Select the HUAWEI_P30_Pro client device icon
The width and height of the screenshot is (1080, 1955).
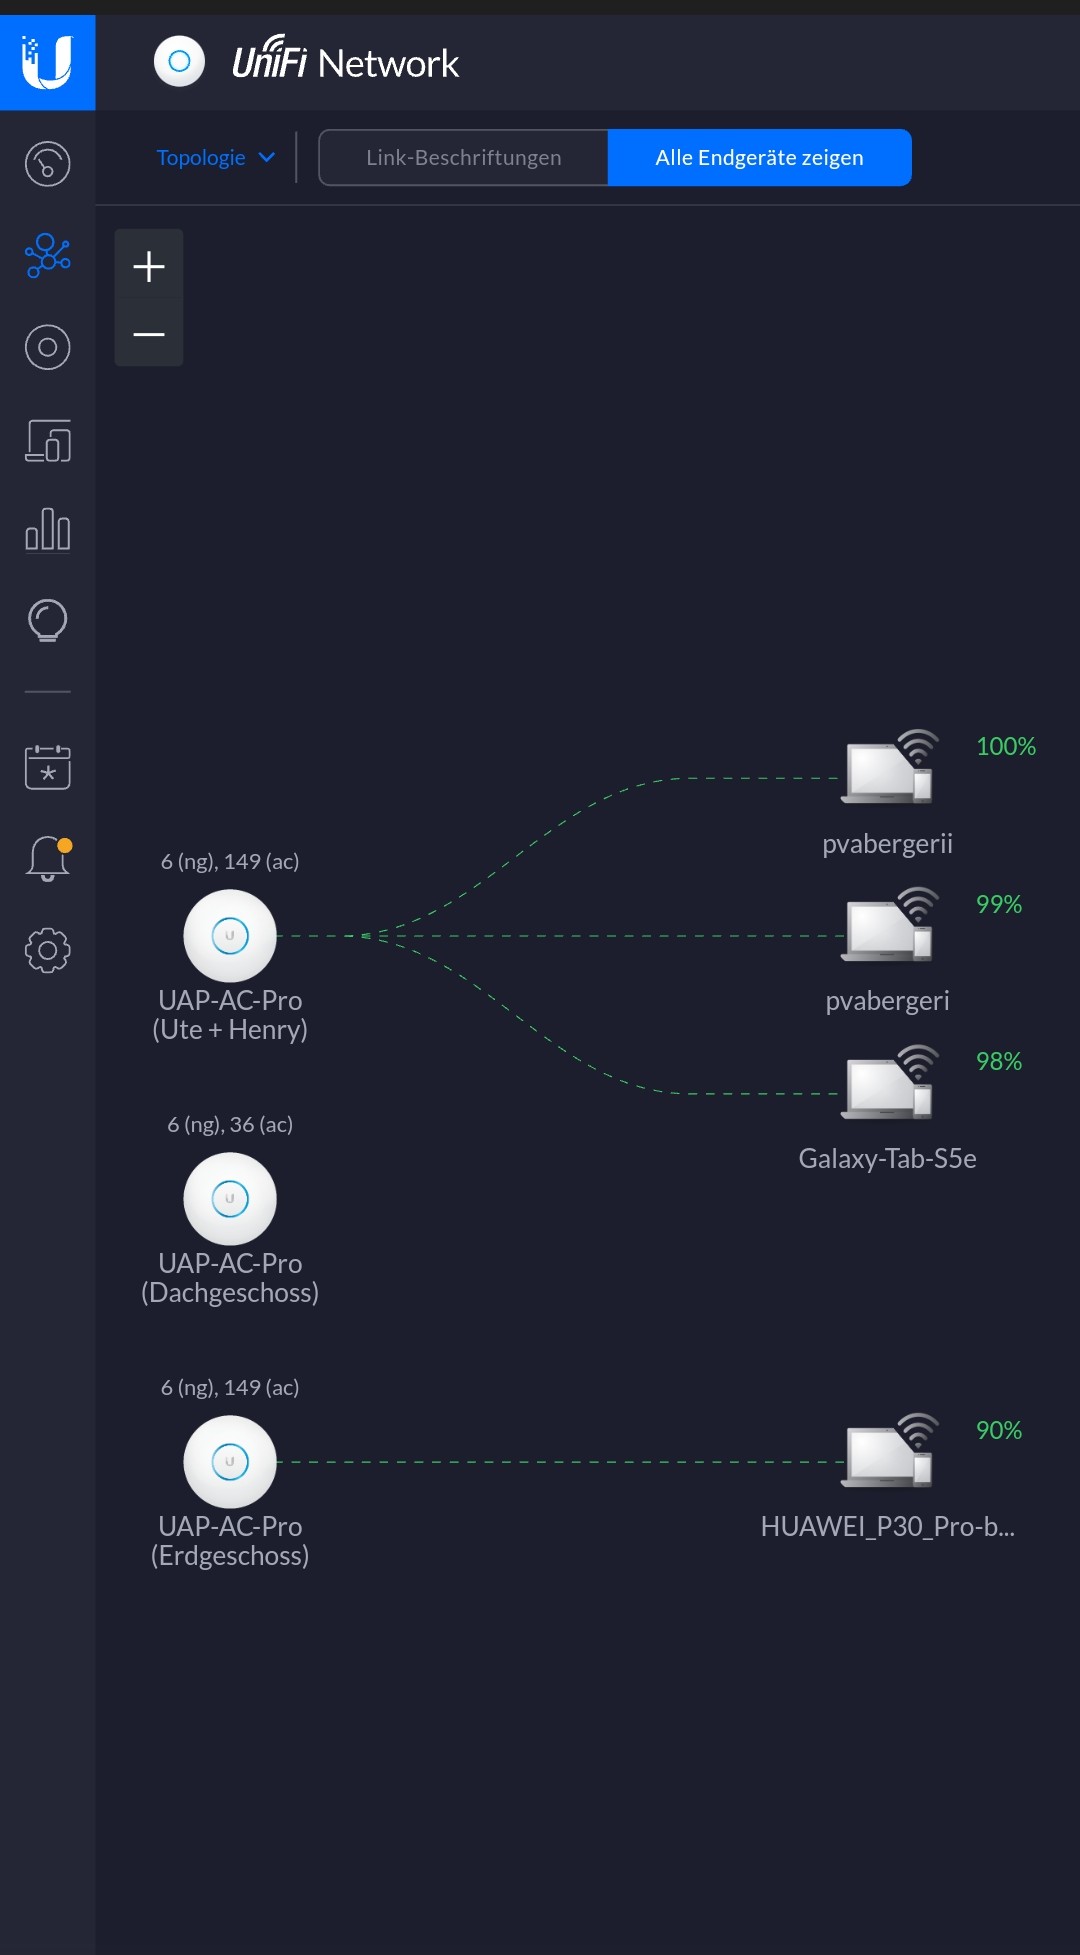point(890,1451)
